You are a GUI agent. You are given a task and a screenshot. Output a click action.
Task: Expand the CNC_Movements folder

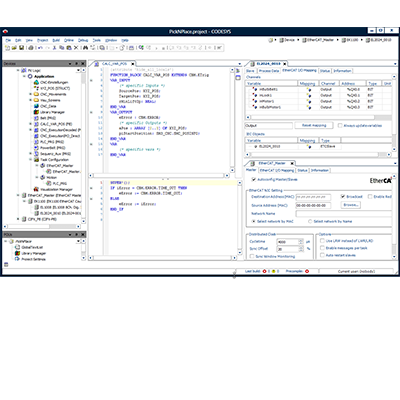pyautogui.click(x=30, y=94)
